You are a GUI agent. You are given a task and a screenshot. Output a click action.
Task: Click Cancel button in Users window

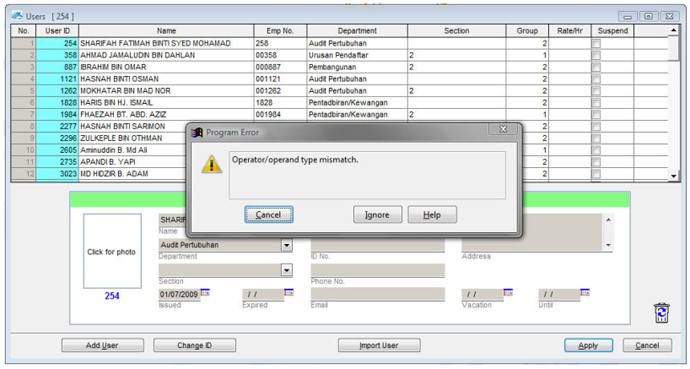click(647, 345)
